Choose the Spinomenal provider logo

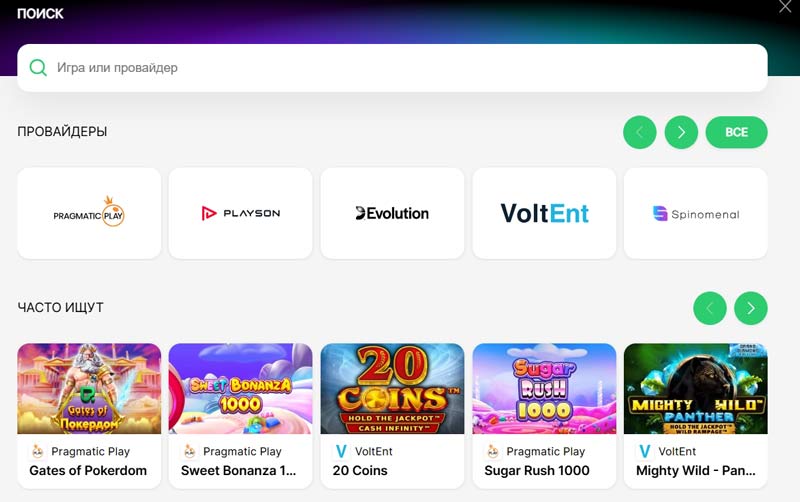click(x=695, y=213)
